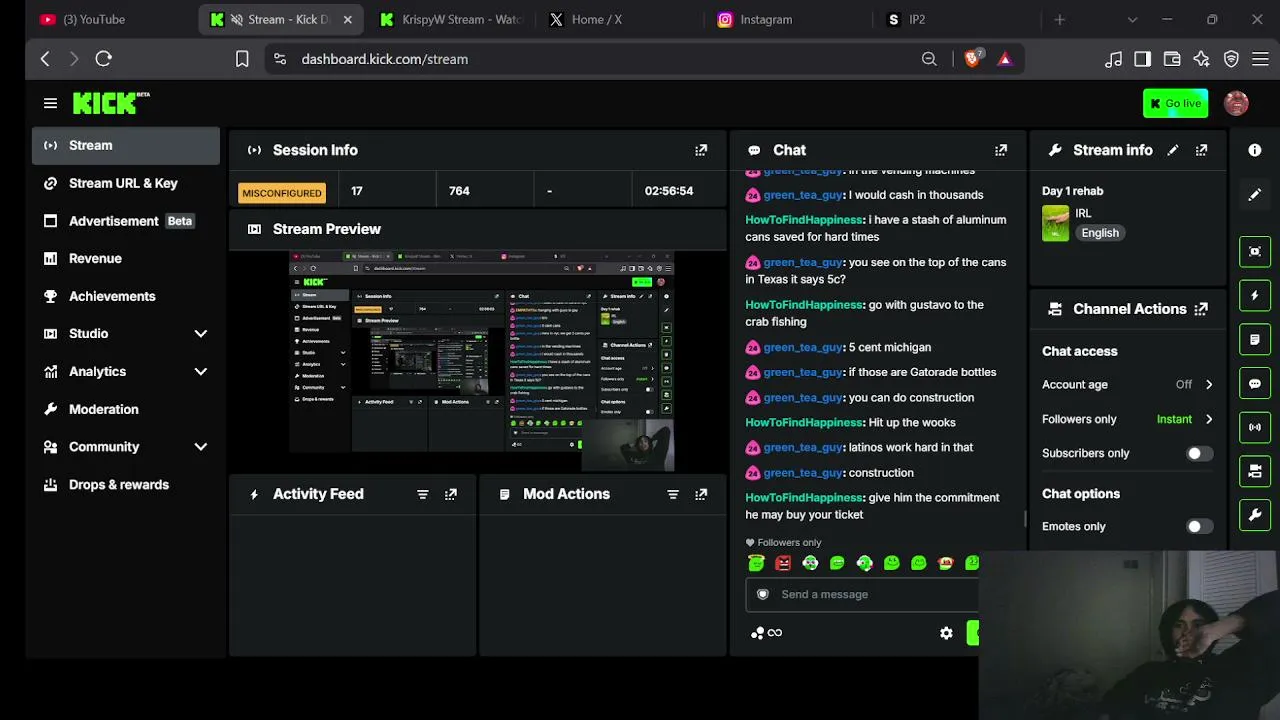Viewport: 1280px width, 720px height.
Task: Filter the Activity Feed
Action: point(422,494)
